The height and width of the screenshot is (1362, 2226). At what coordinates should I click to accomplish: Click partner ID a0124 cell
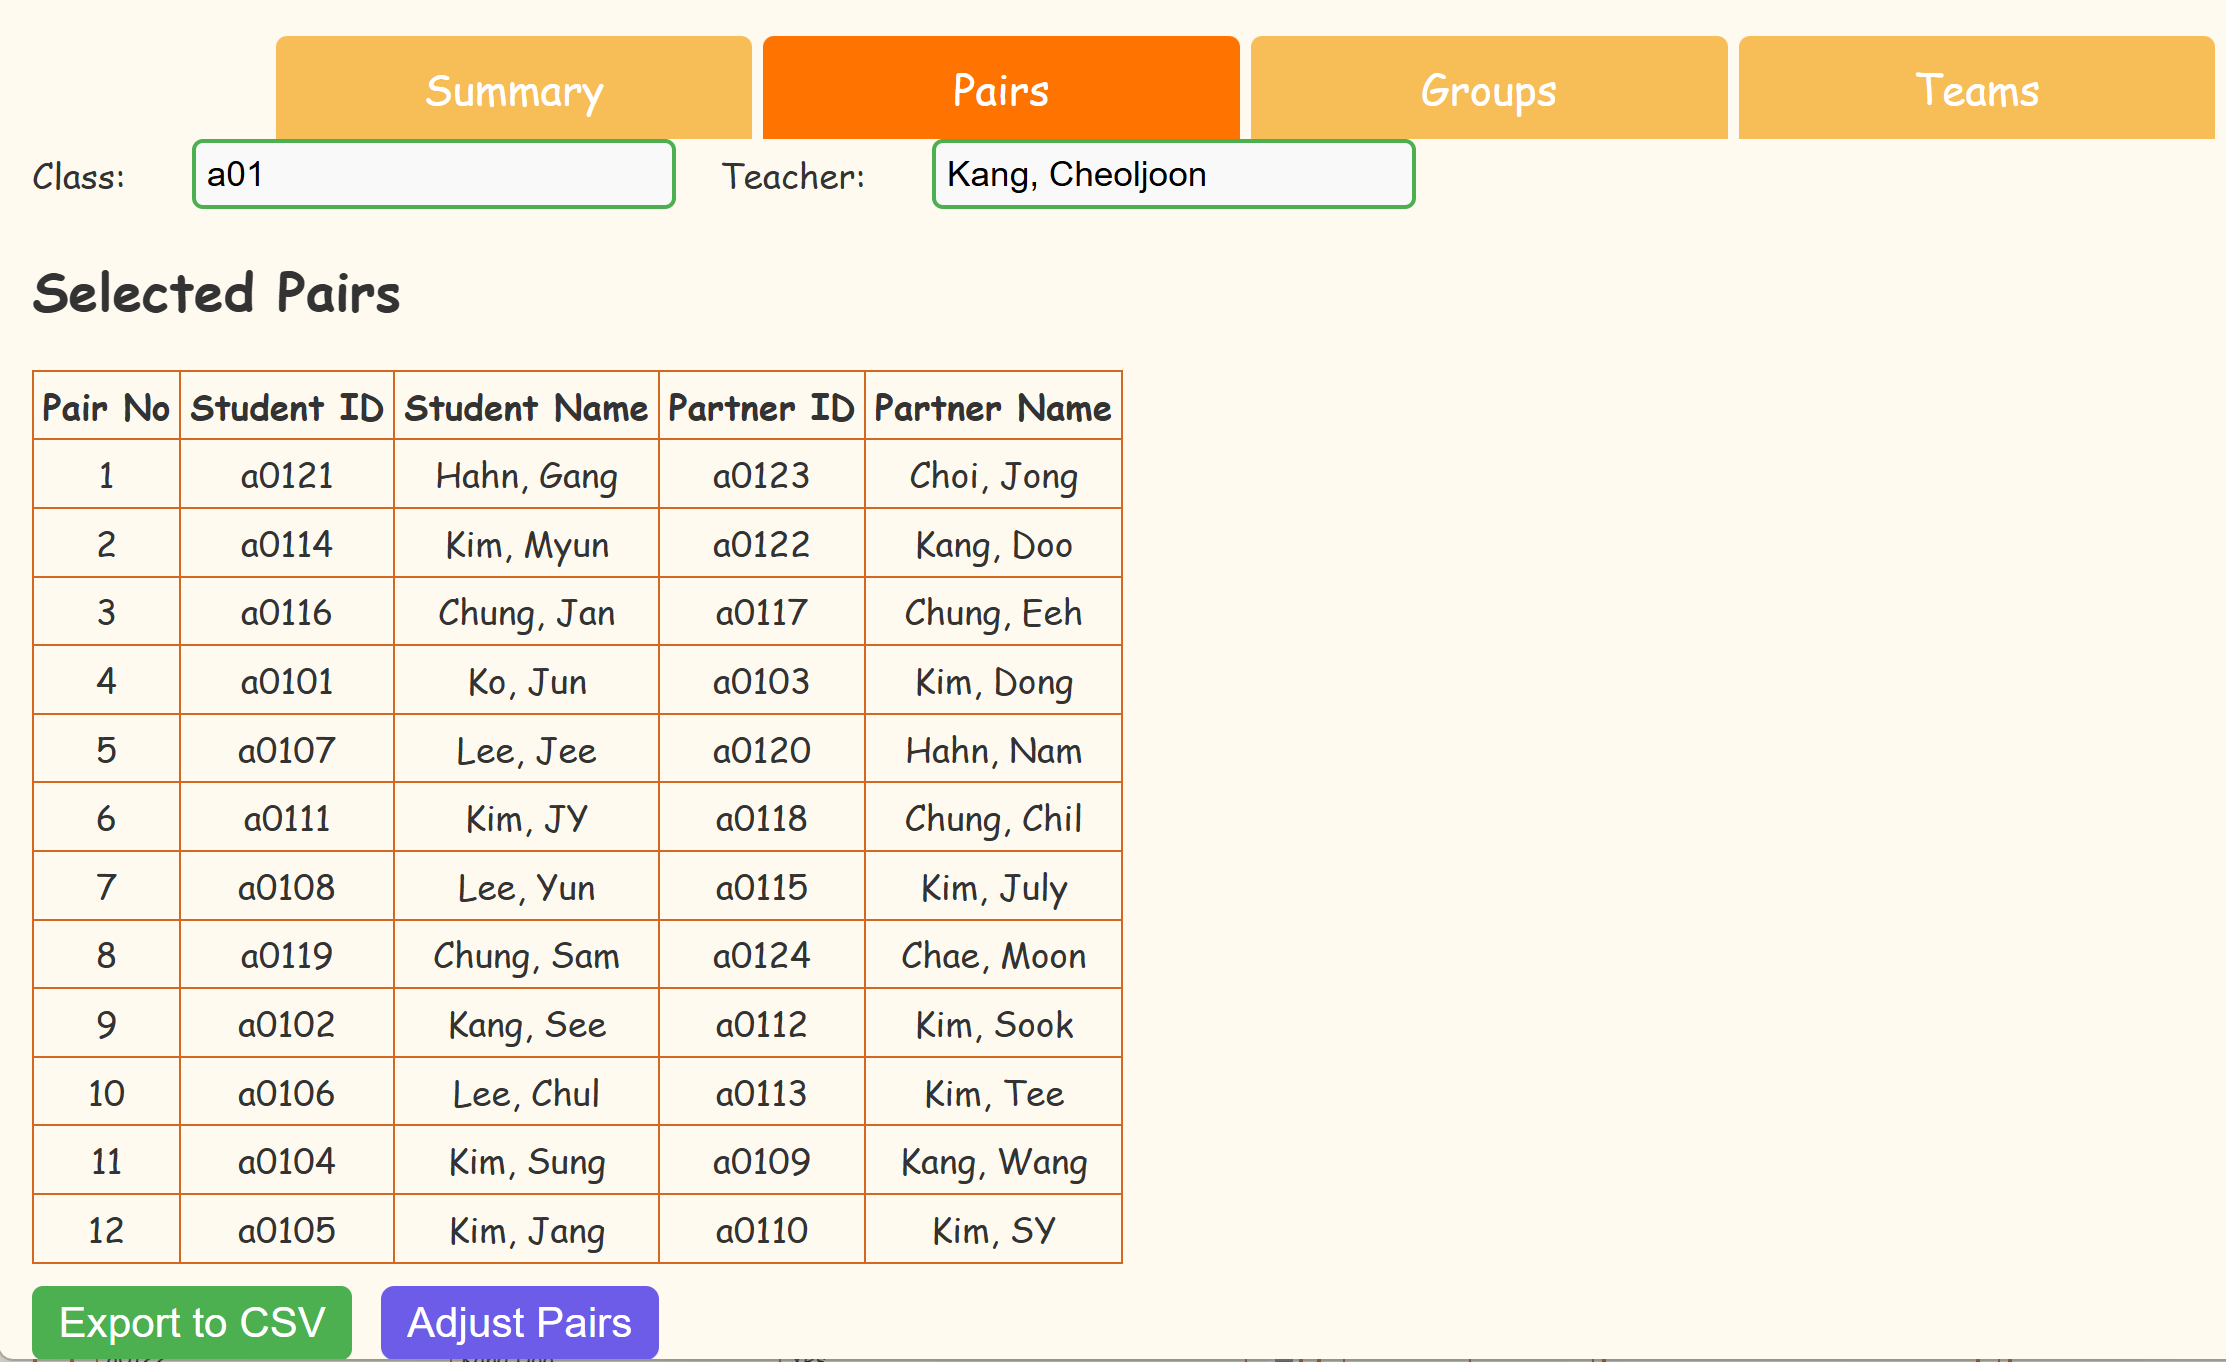coord(761,956)
